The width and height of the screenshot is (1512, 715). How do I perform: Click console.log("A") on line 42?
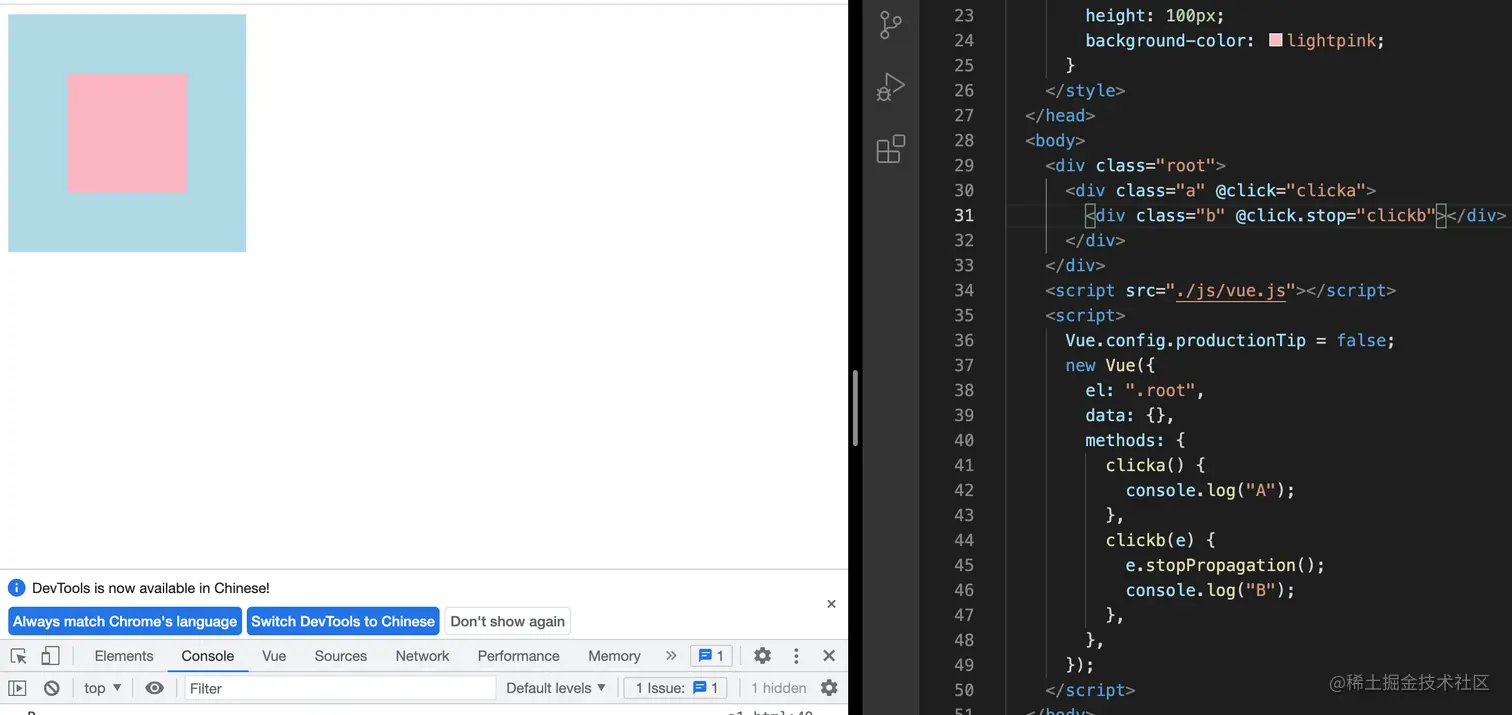(x=1210, y=490)
